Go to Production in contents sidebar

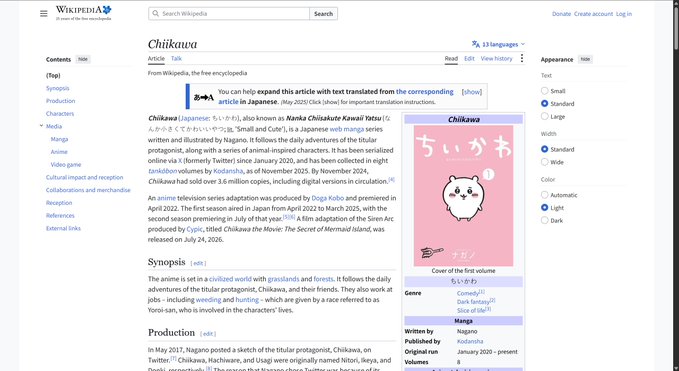click(61, 101)
